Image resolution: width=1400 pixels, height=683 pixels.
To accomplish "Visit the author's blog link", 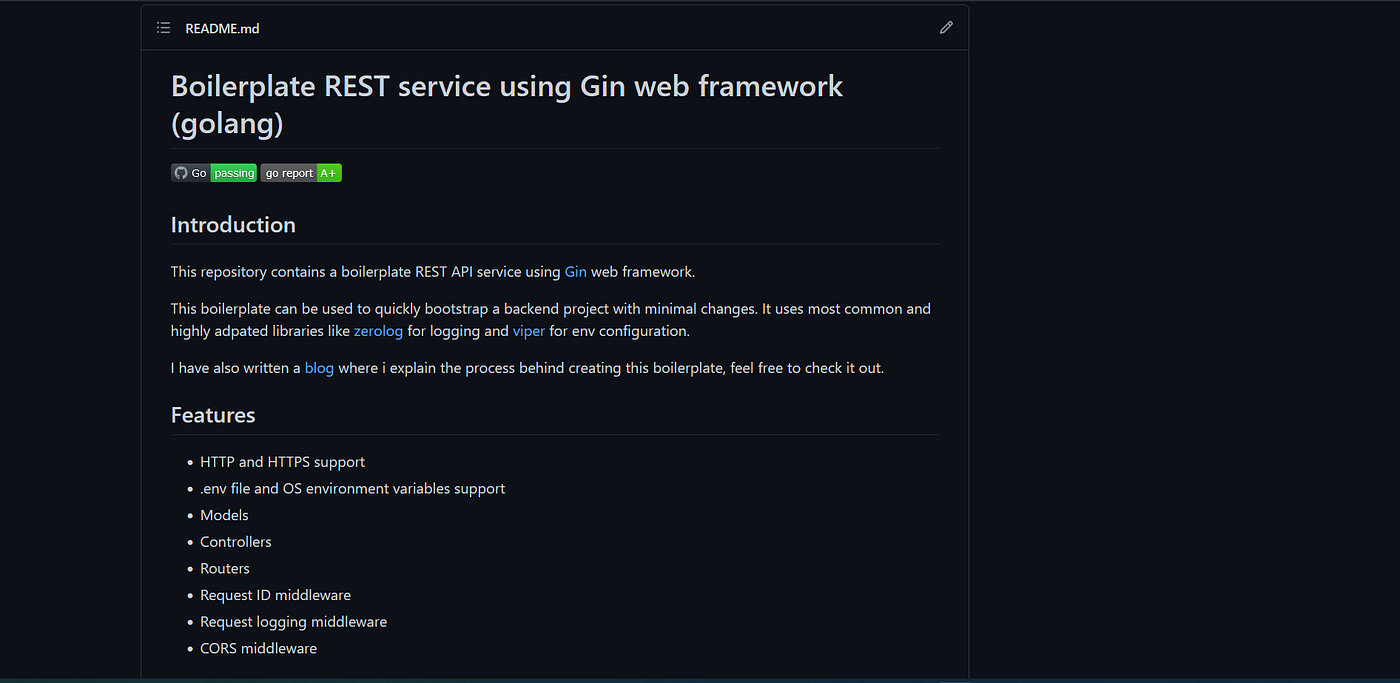I will [319, 367].
